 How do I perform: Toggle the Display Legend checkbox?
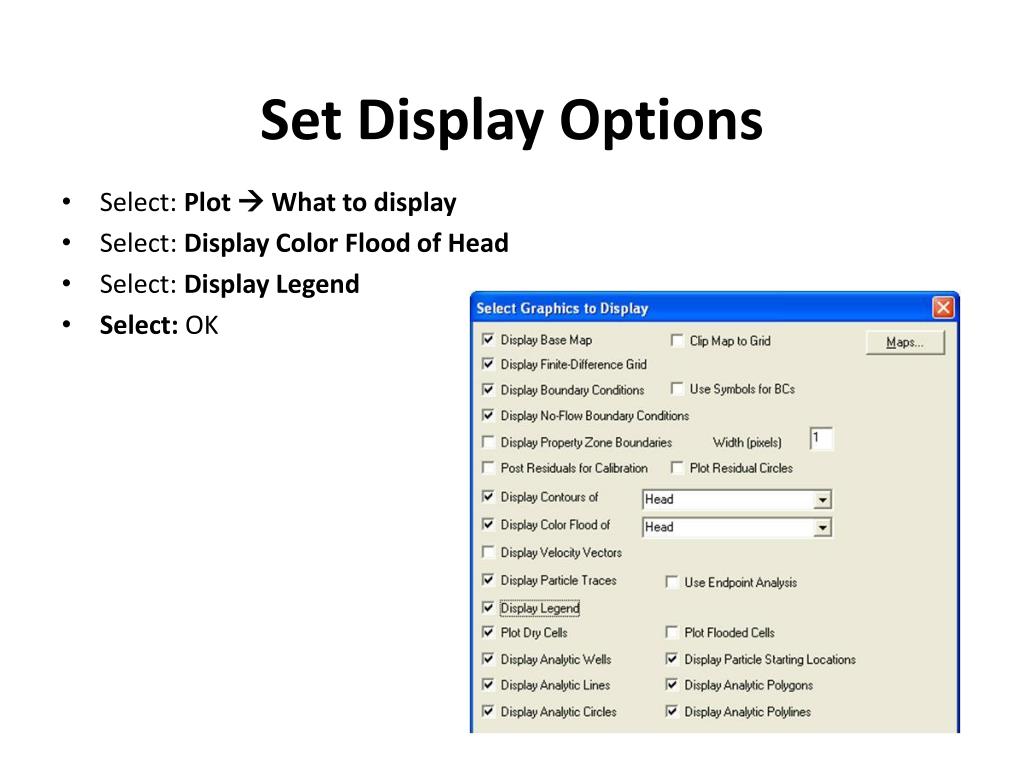[x=488, y=607]
